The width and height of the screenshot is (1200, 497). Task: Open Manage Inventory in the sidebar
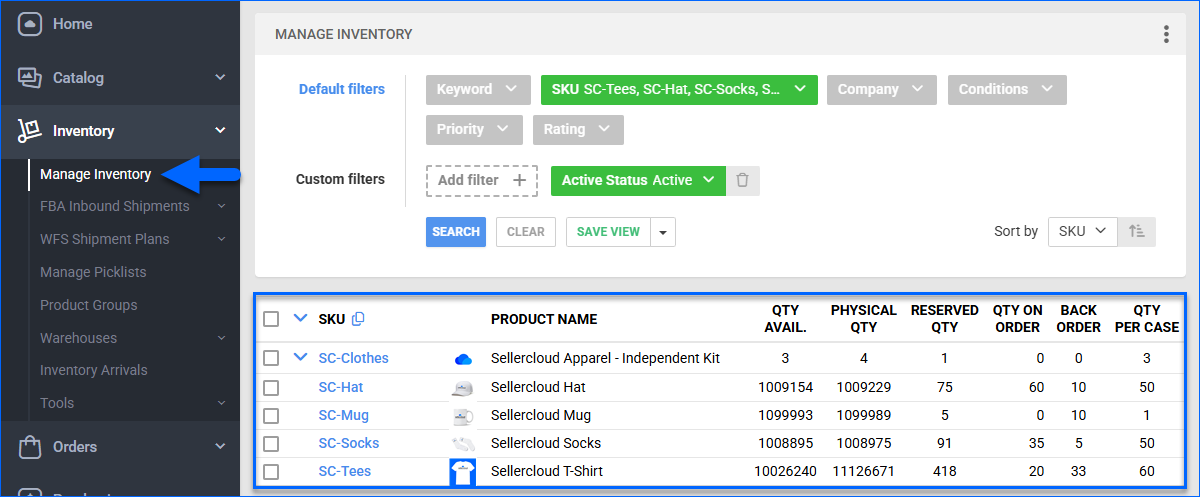pos(96,174)
